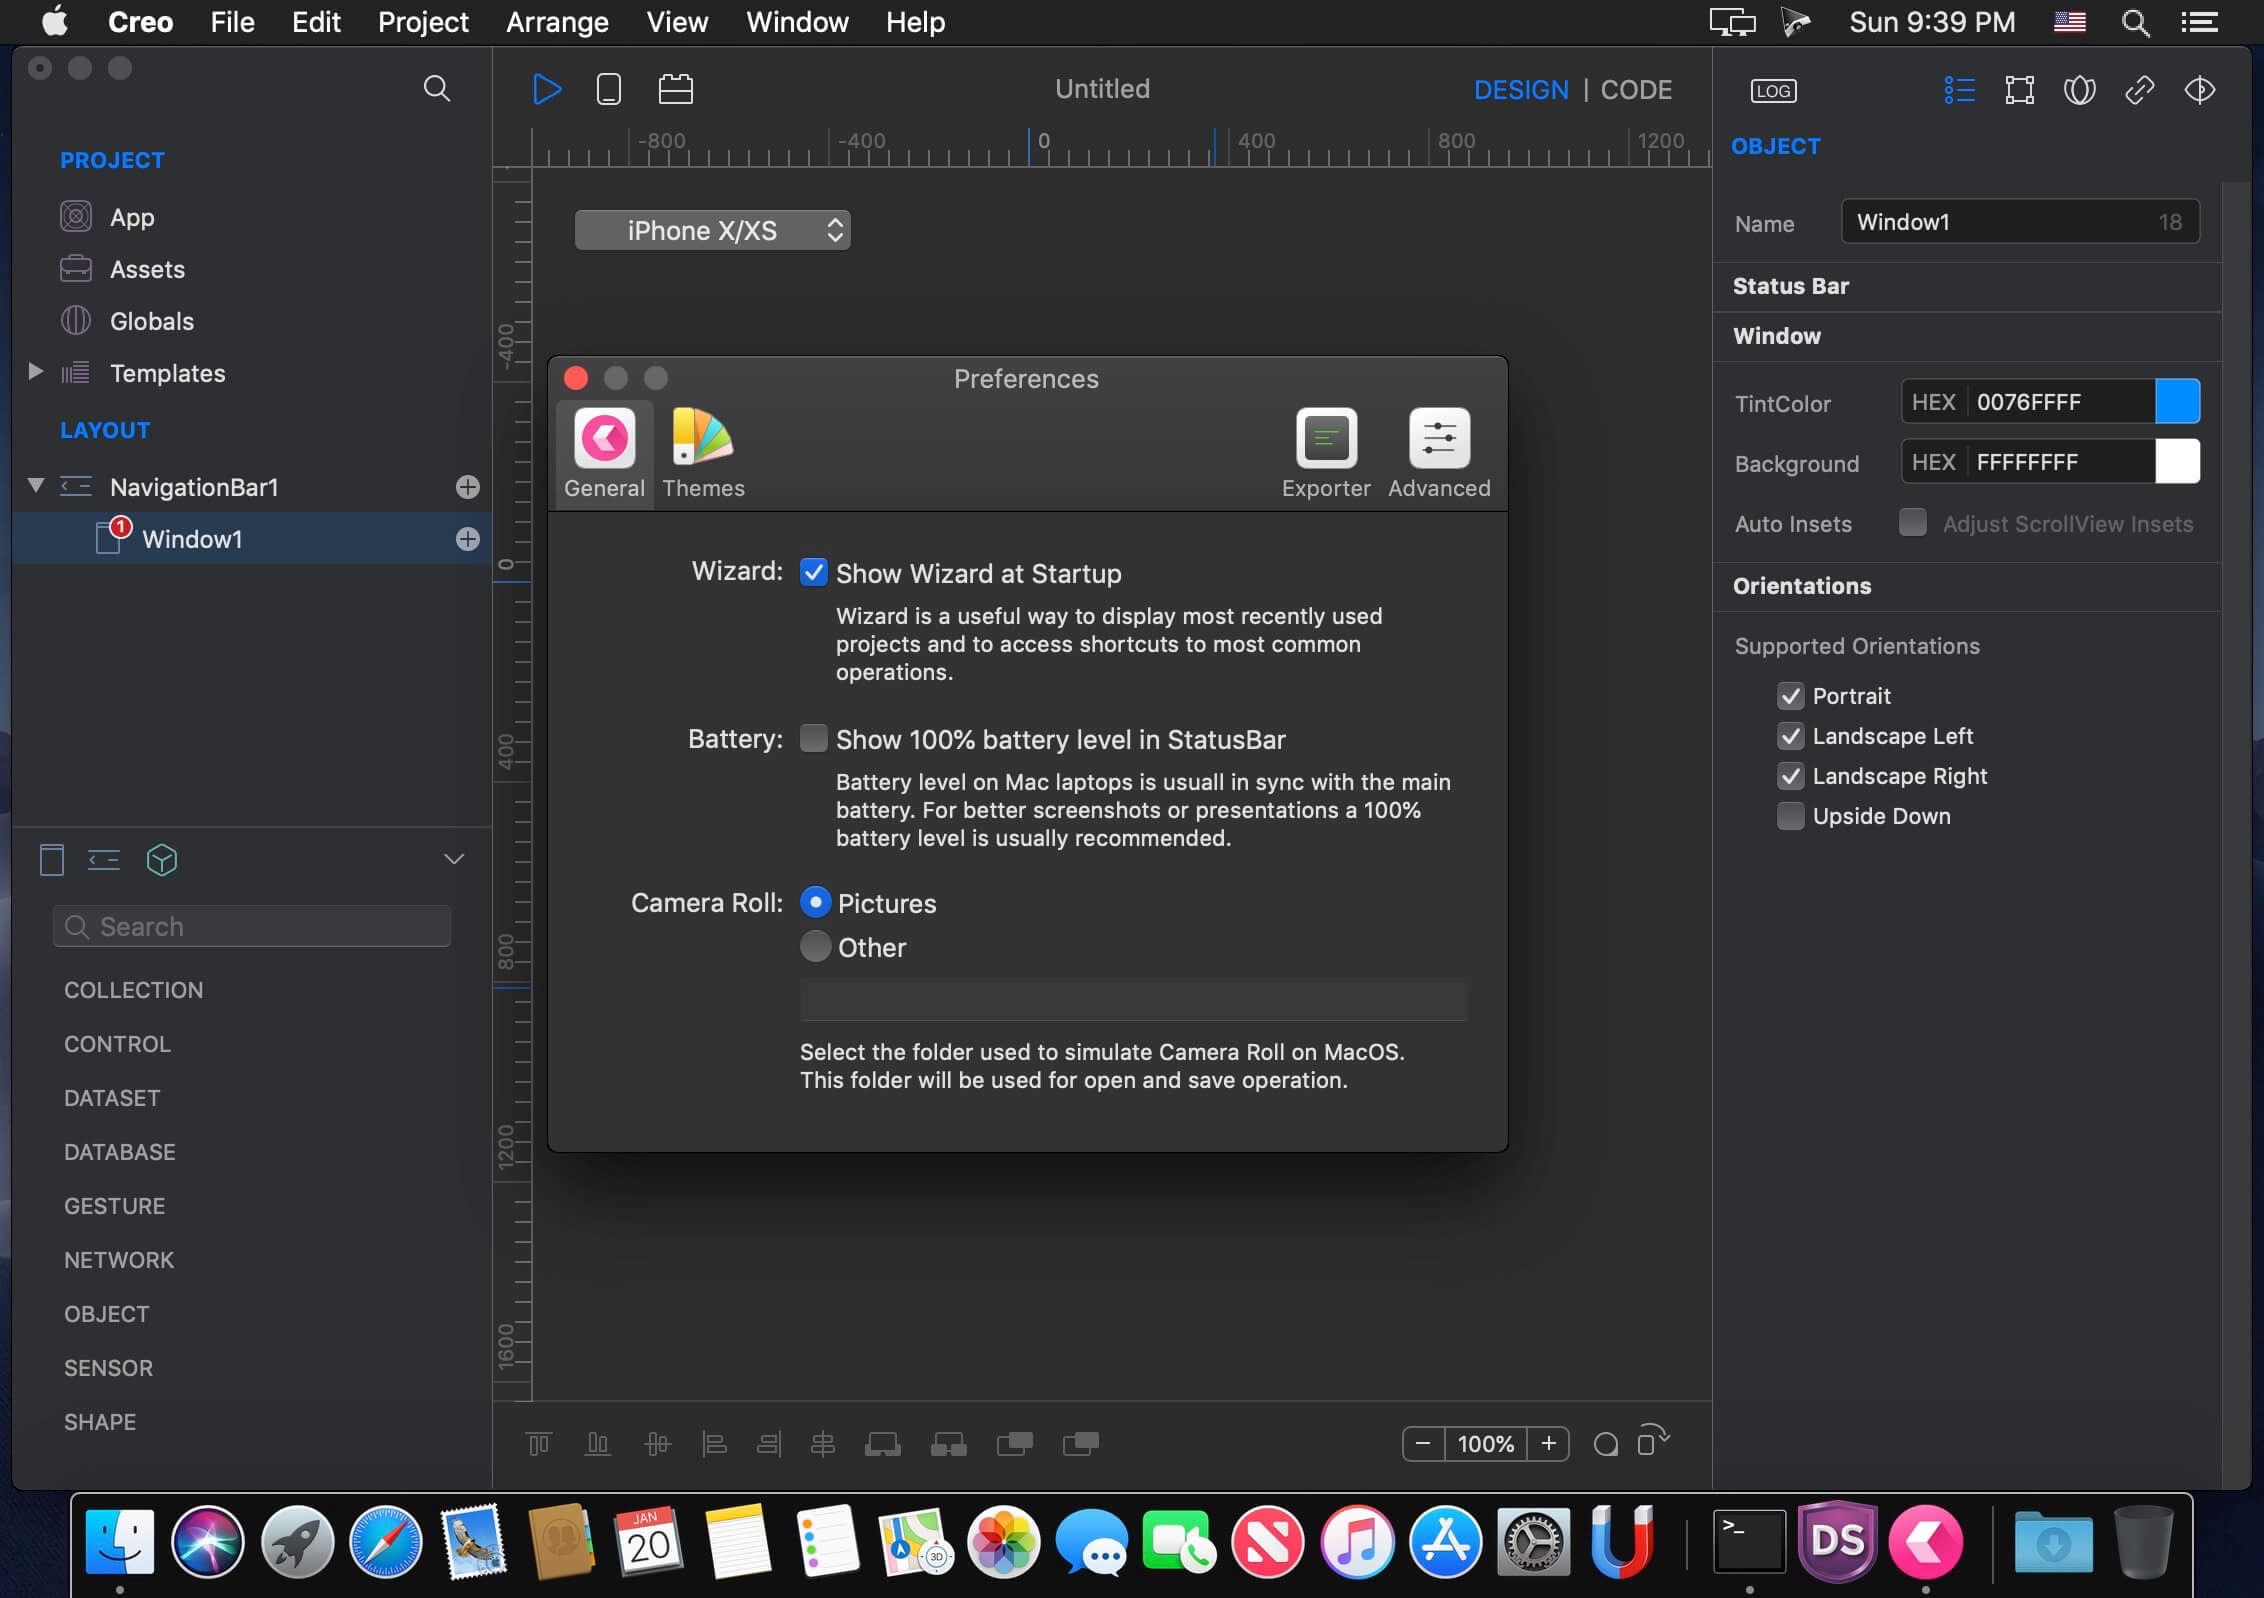Select the navigation objects library icon

tap(103, 860)
